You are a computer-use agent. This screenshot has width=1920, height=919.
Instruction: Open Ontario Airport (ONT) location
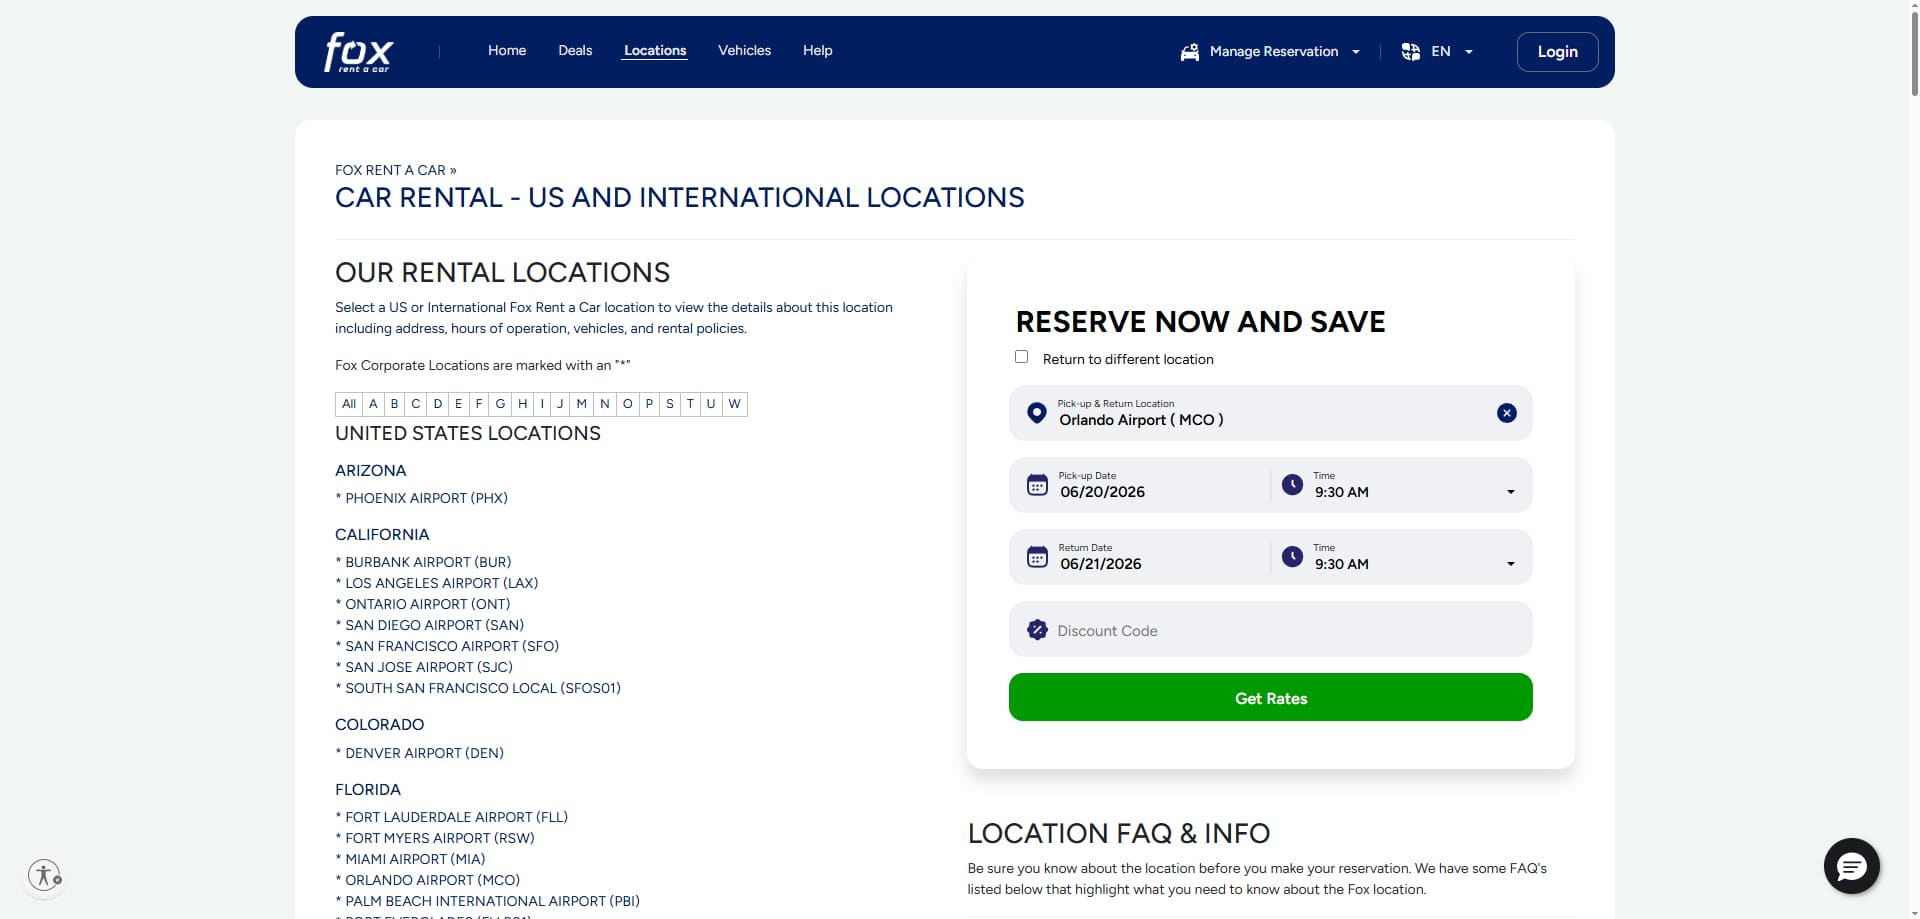(x=427, y=604)
